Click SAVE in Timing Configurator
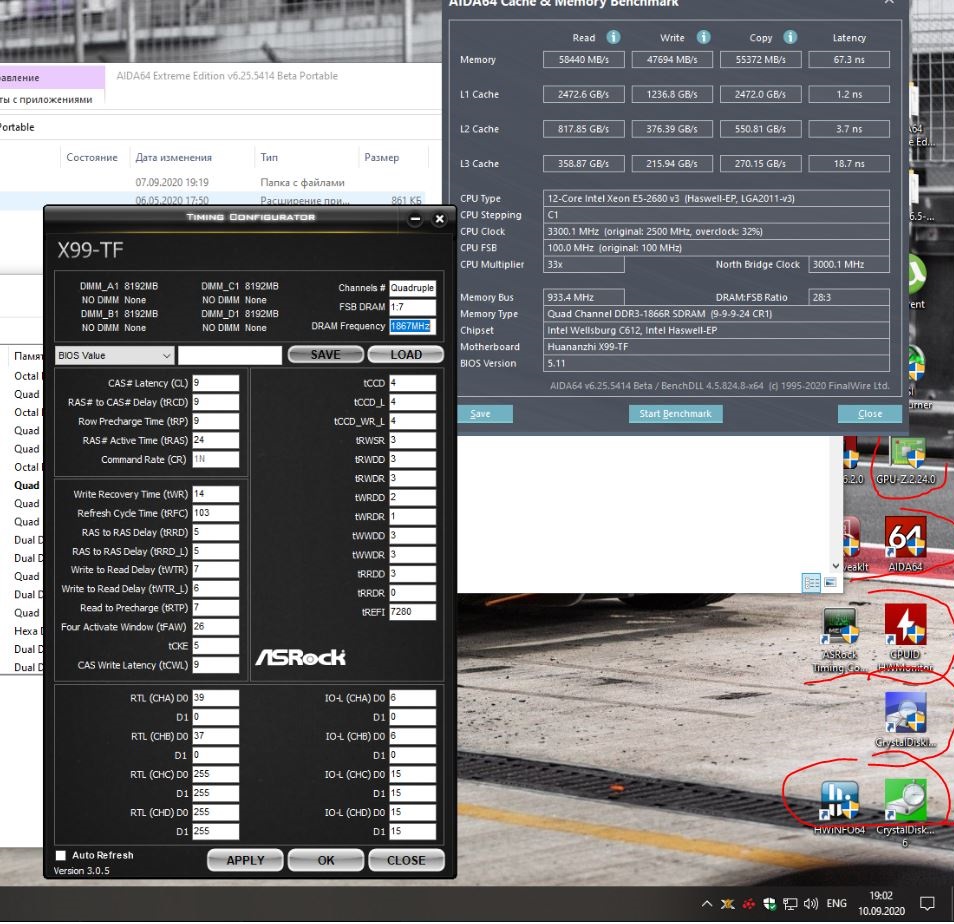Screen dimensions: 954x924 coord(326,355)
